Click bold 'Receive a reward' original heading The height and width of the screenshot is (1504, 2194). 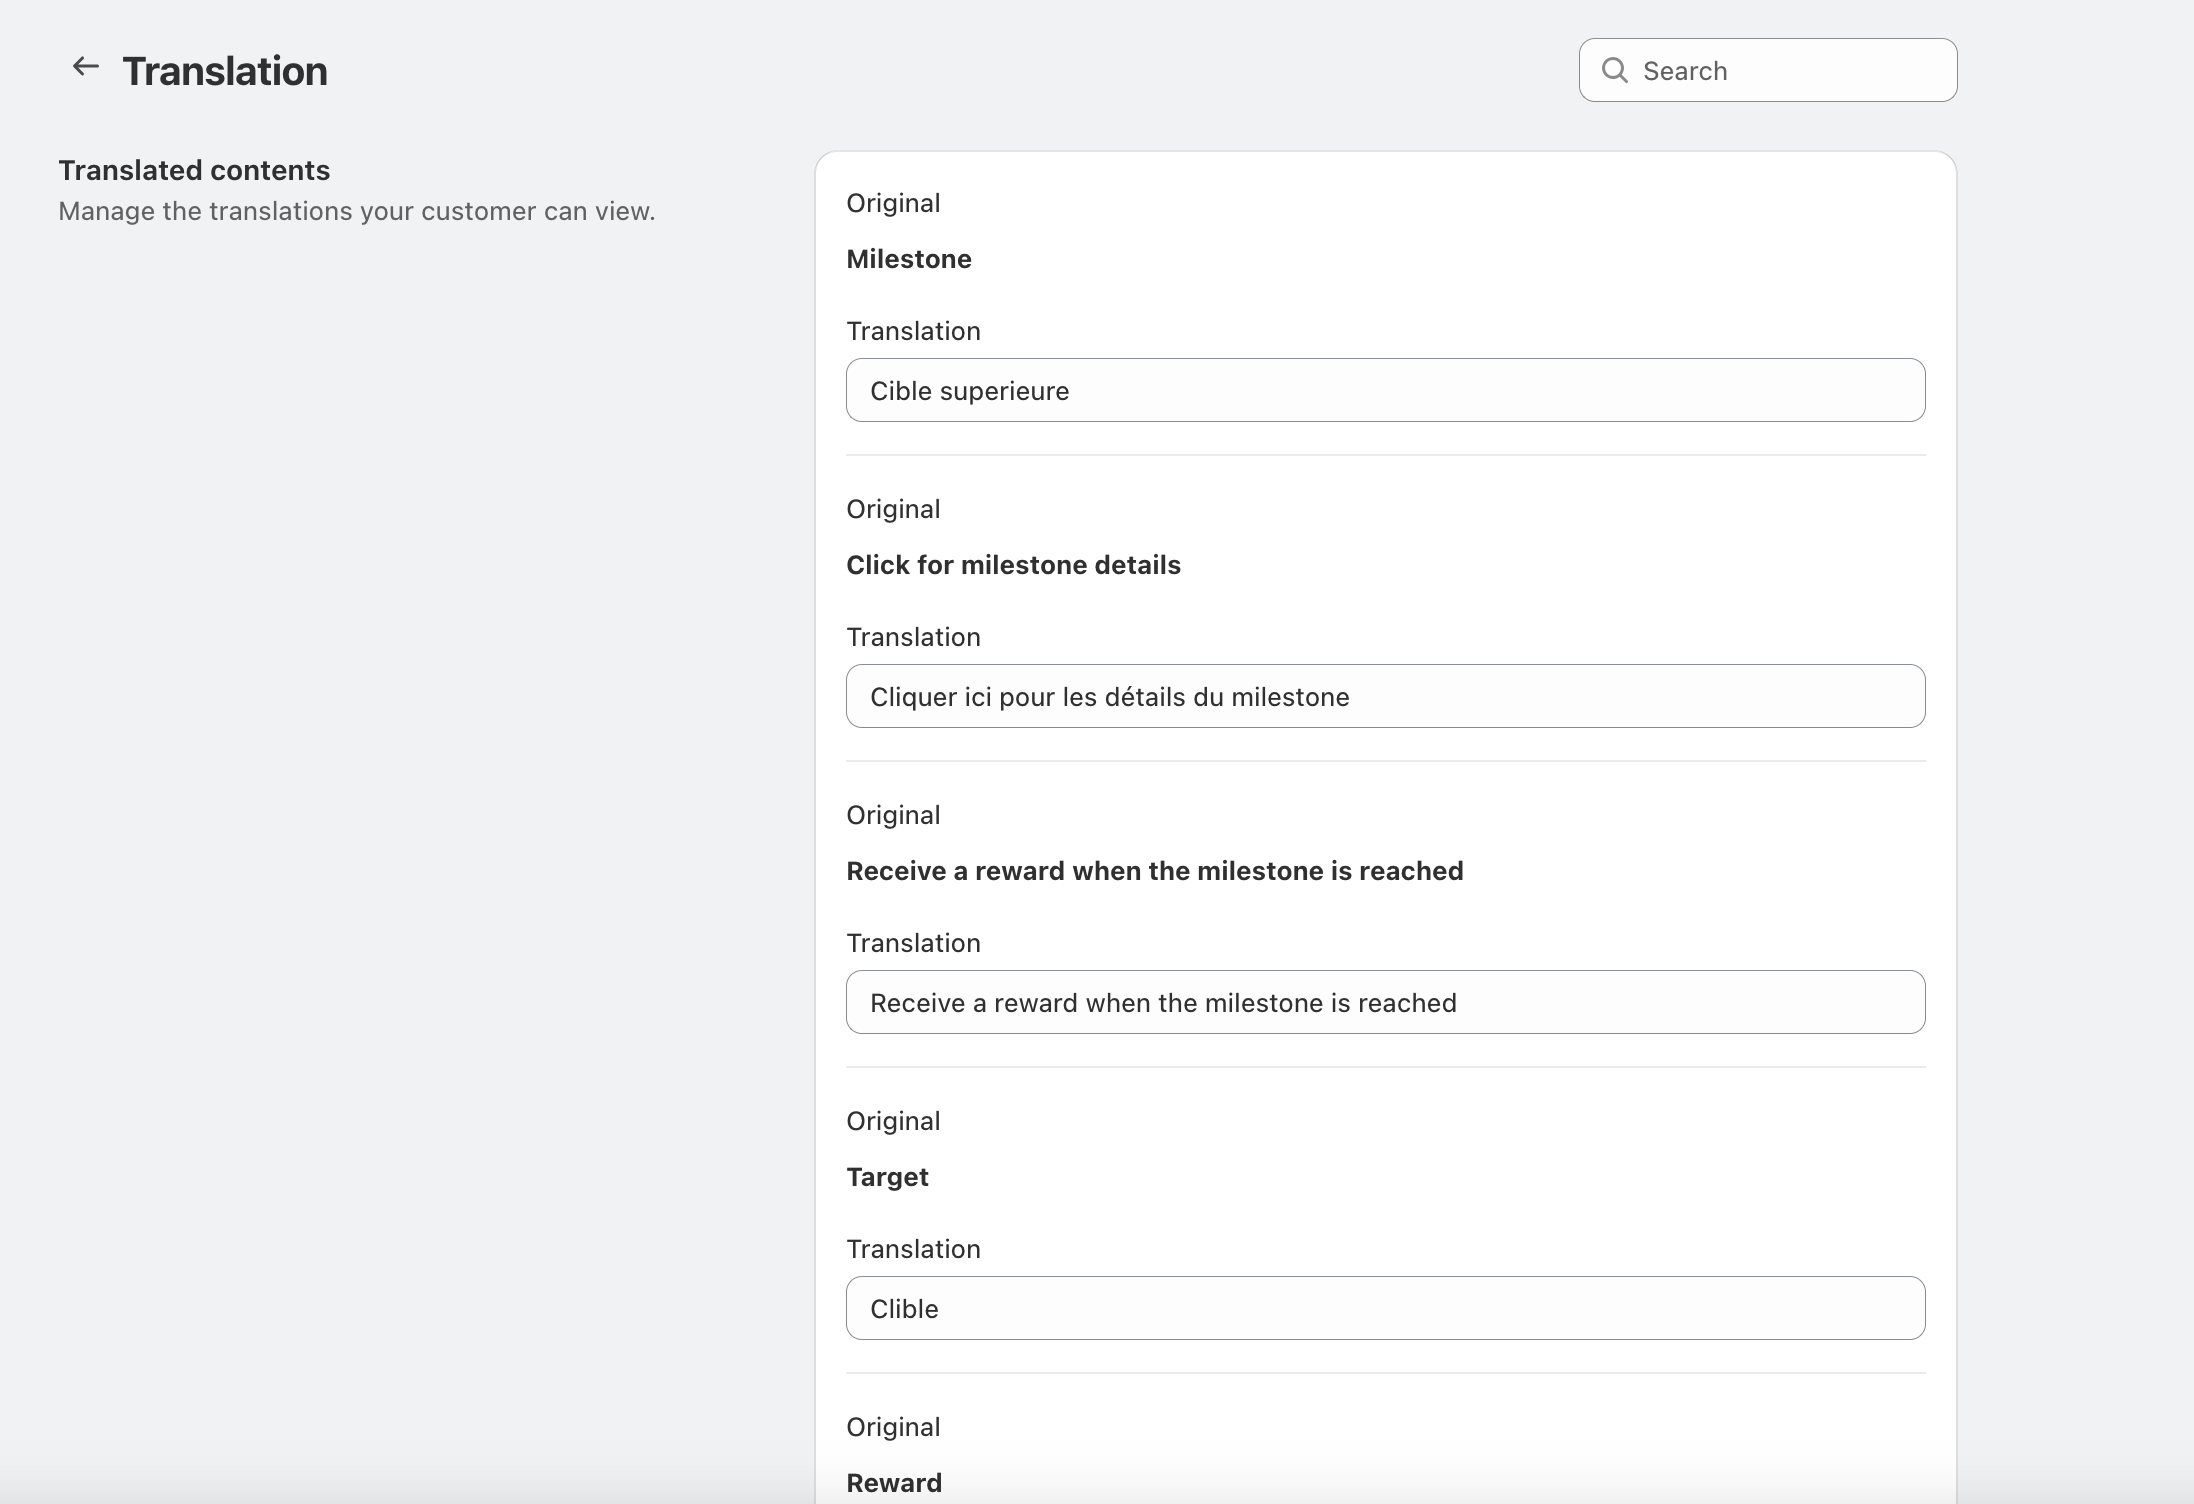point(1154,871)
